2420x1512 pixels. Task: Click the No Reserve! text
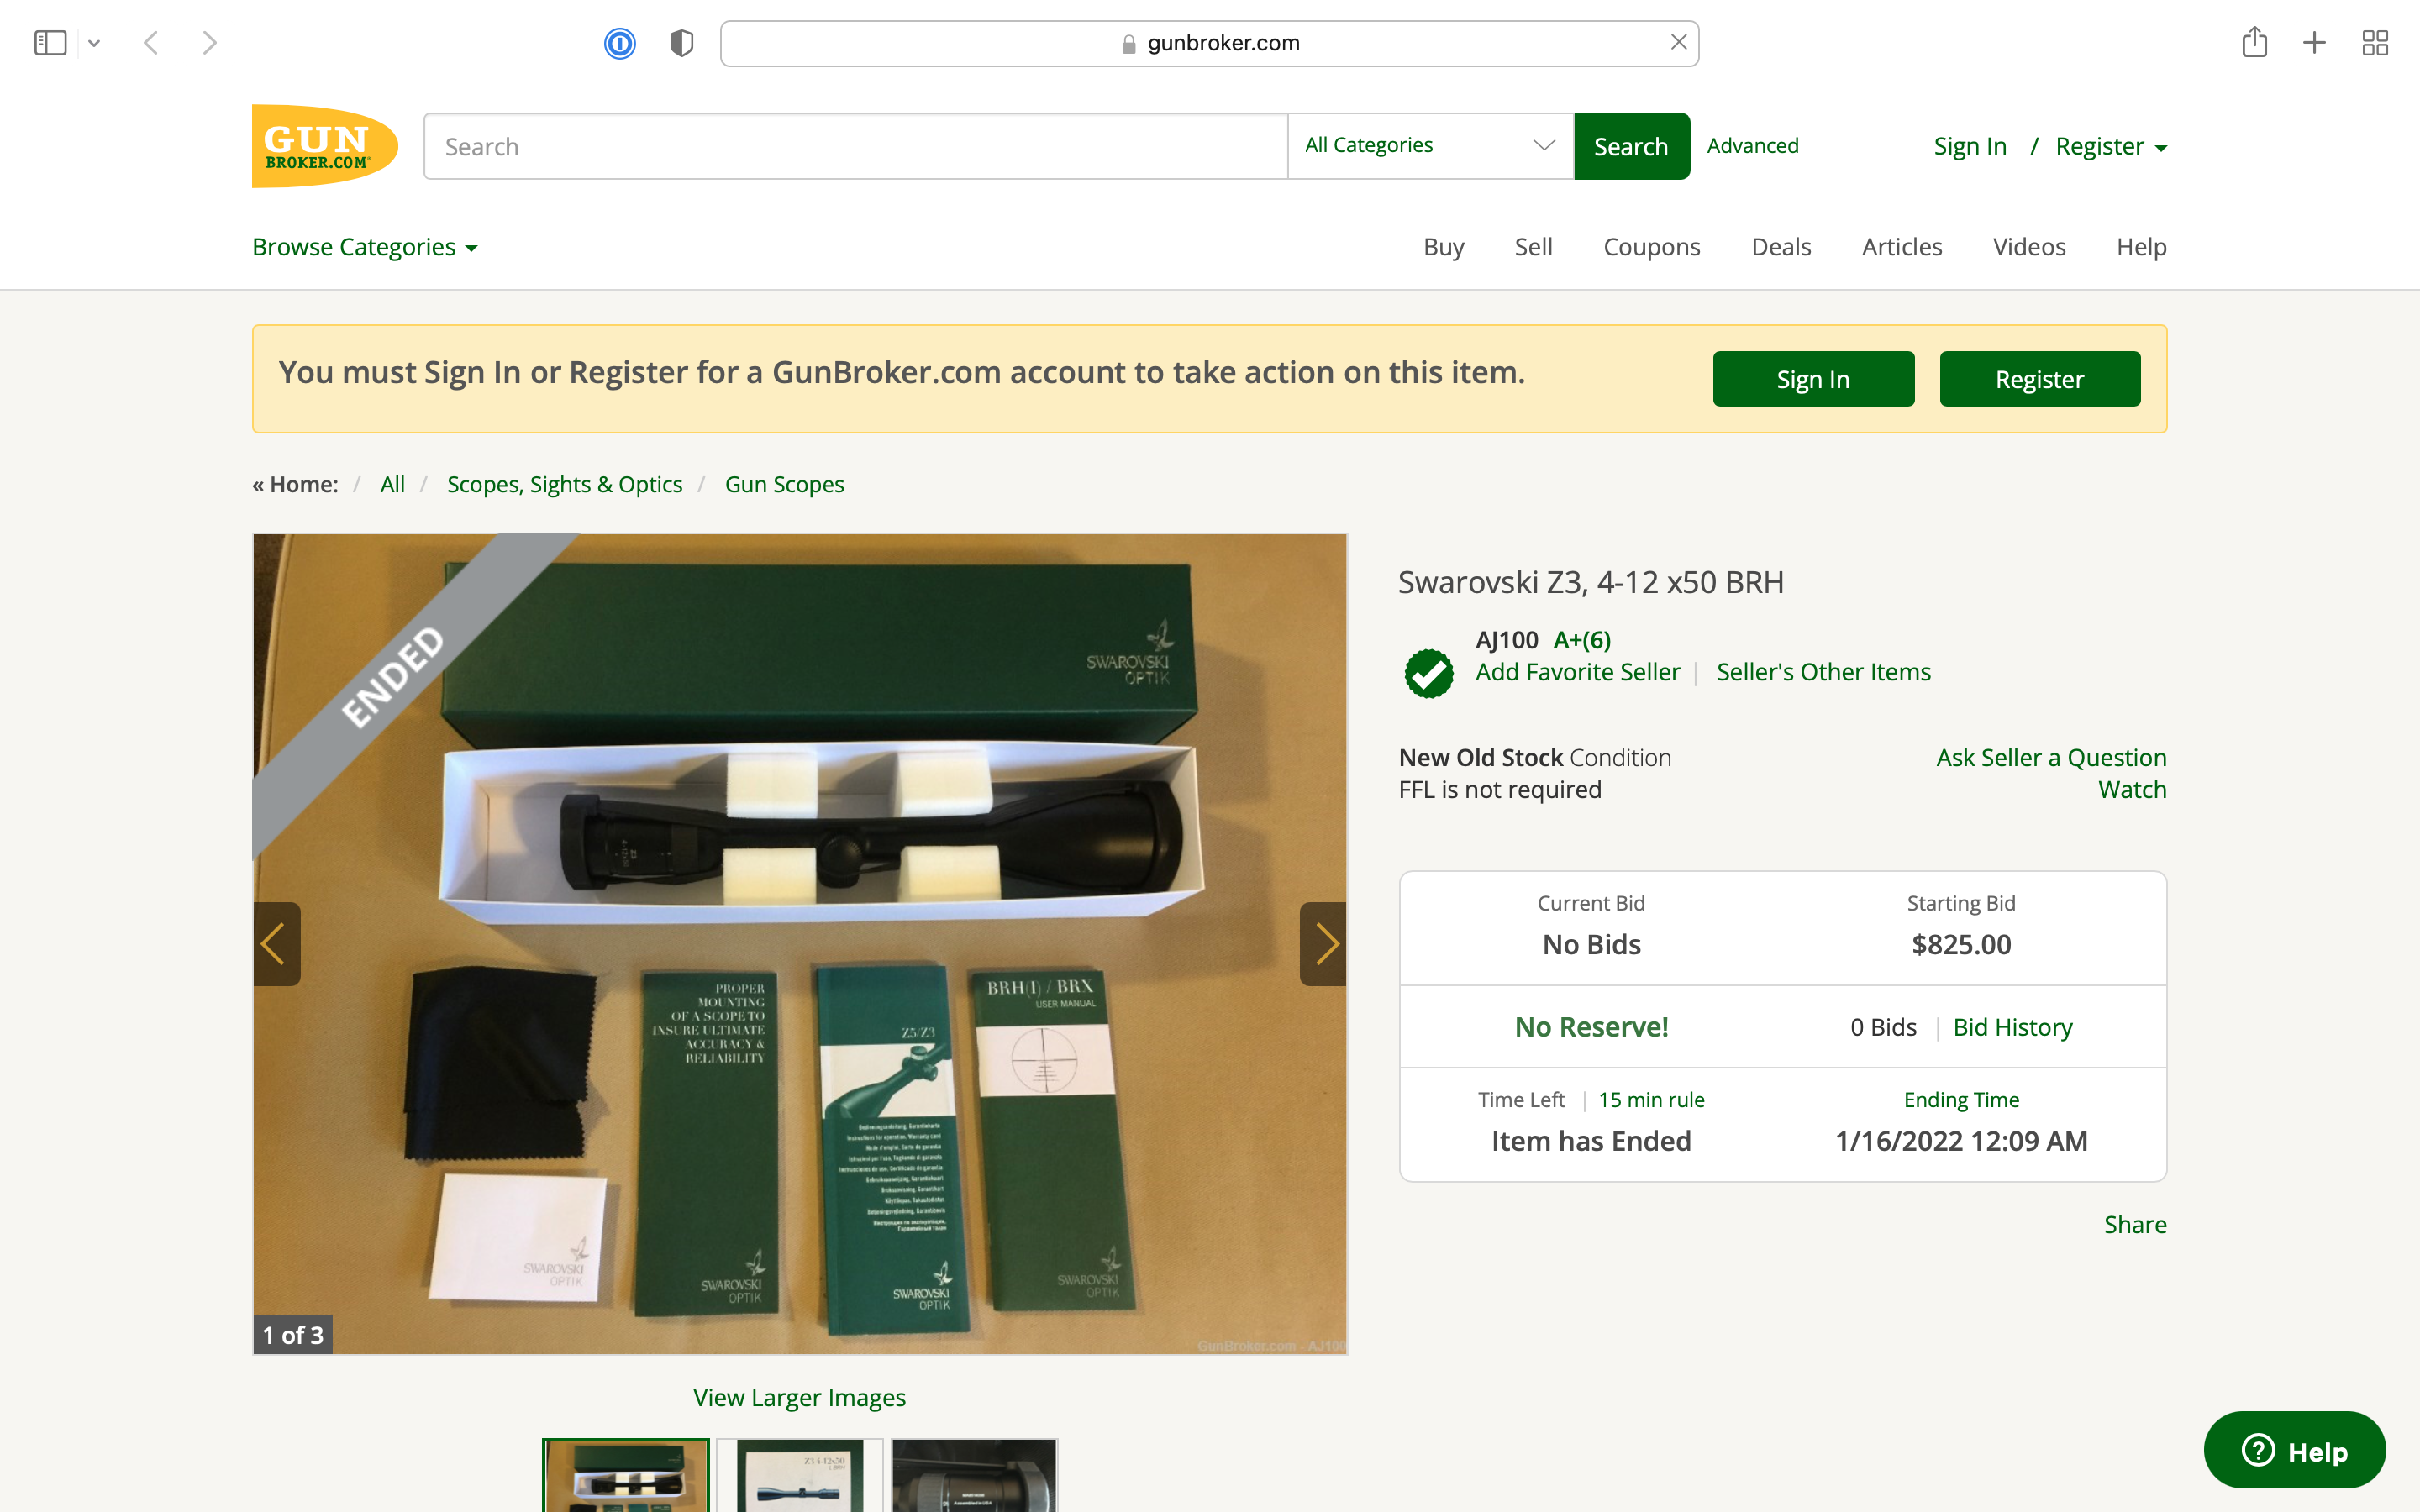[1591, 1027]
